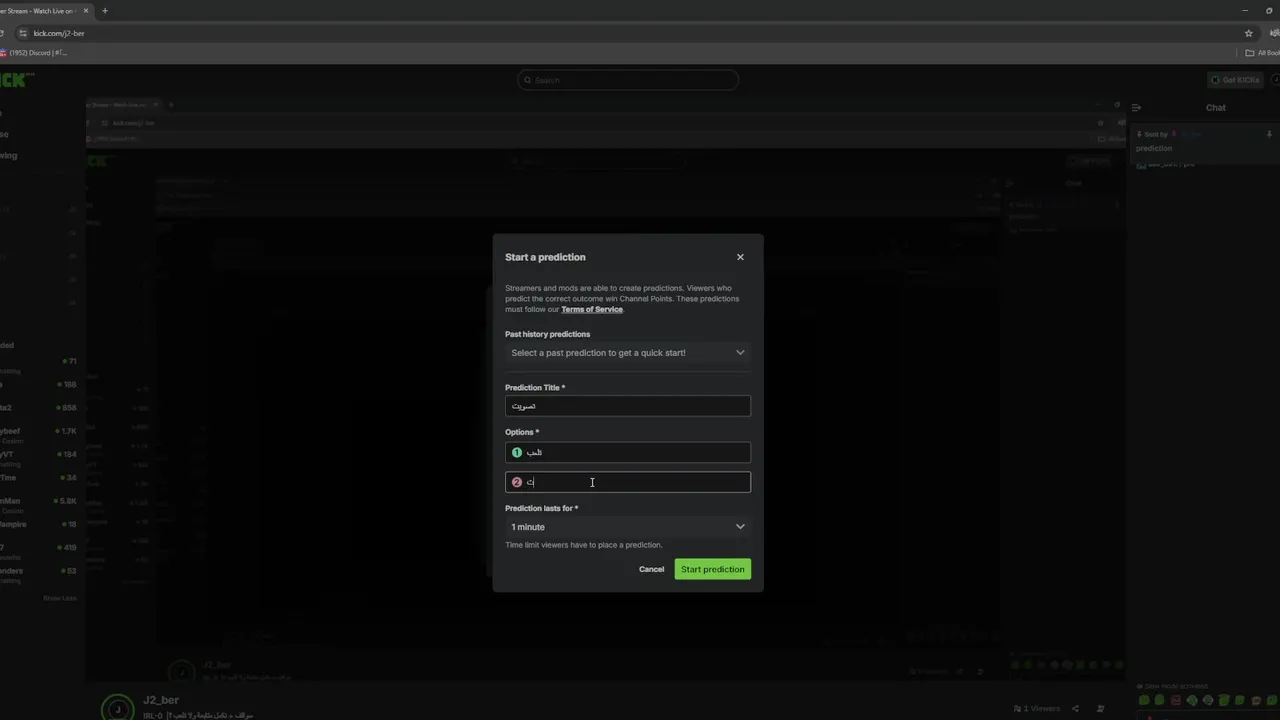Click the second option input field
Screen dimensions: 1280x720
(x=628, y=482)
